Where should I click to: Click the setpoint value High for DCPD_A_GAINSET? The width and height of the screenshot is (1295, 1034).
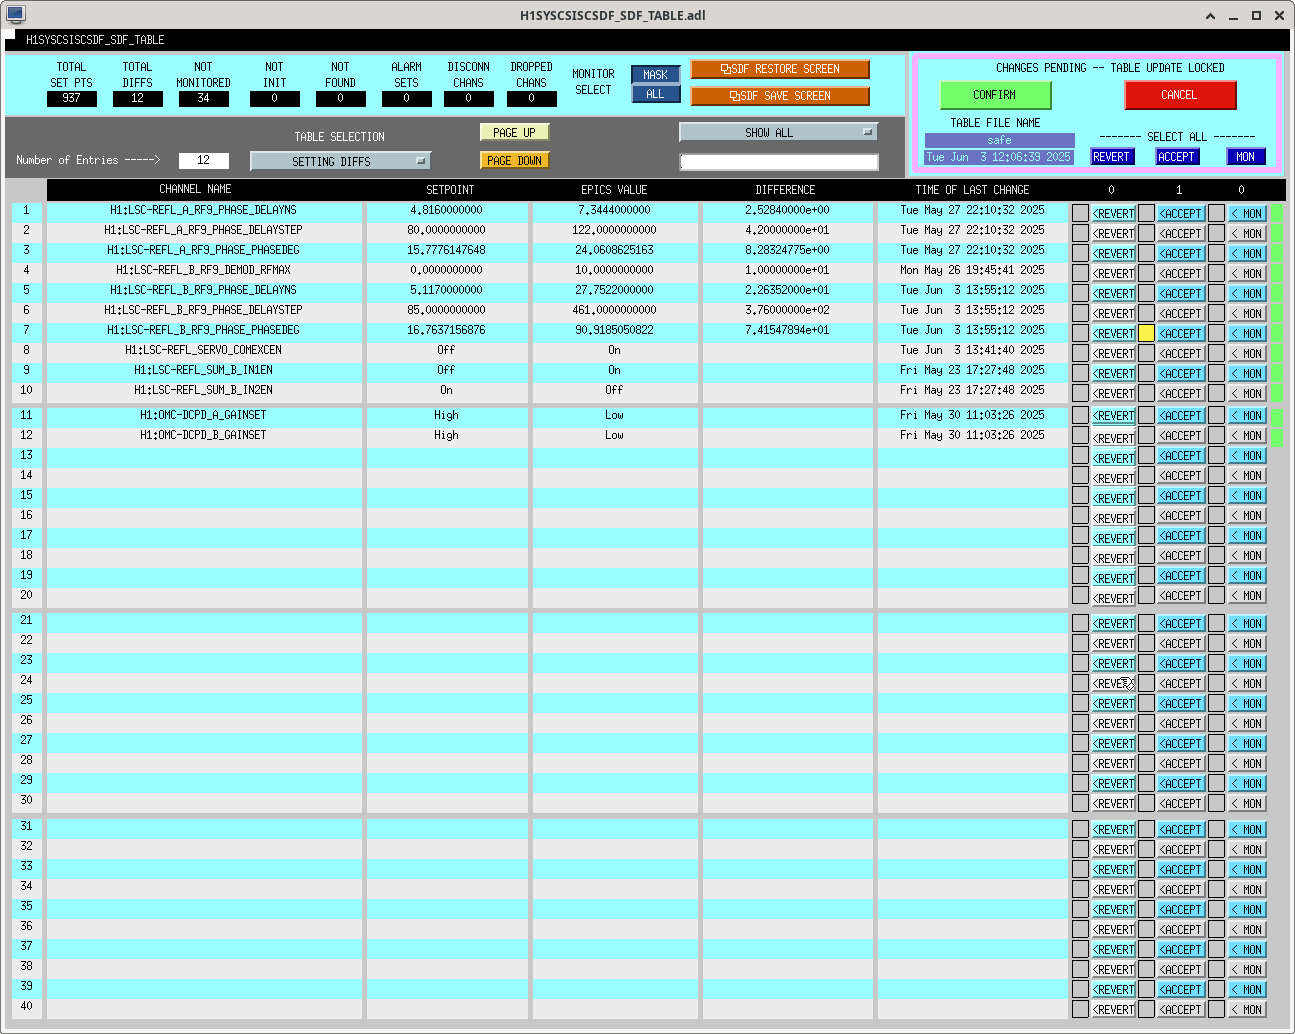click(x=446, y=415)
